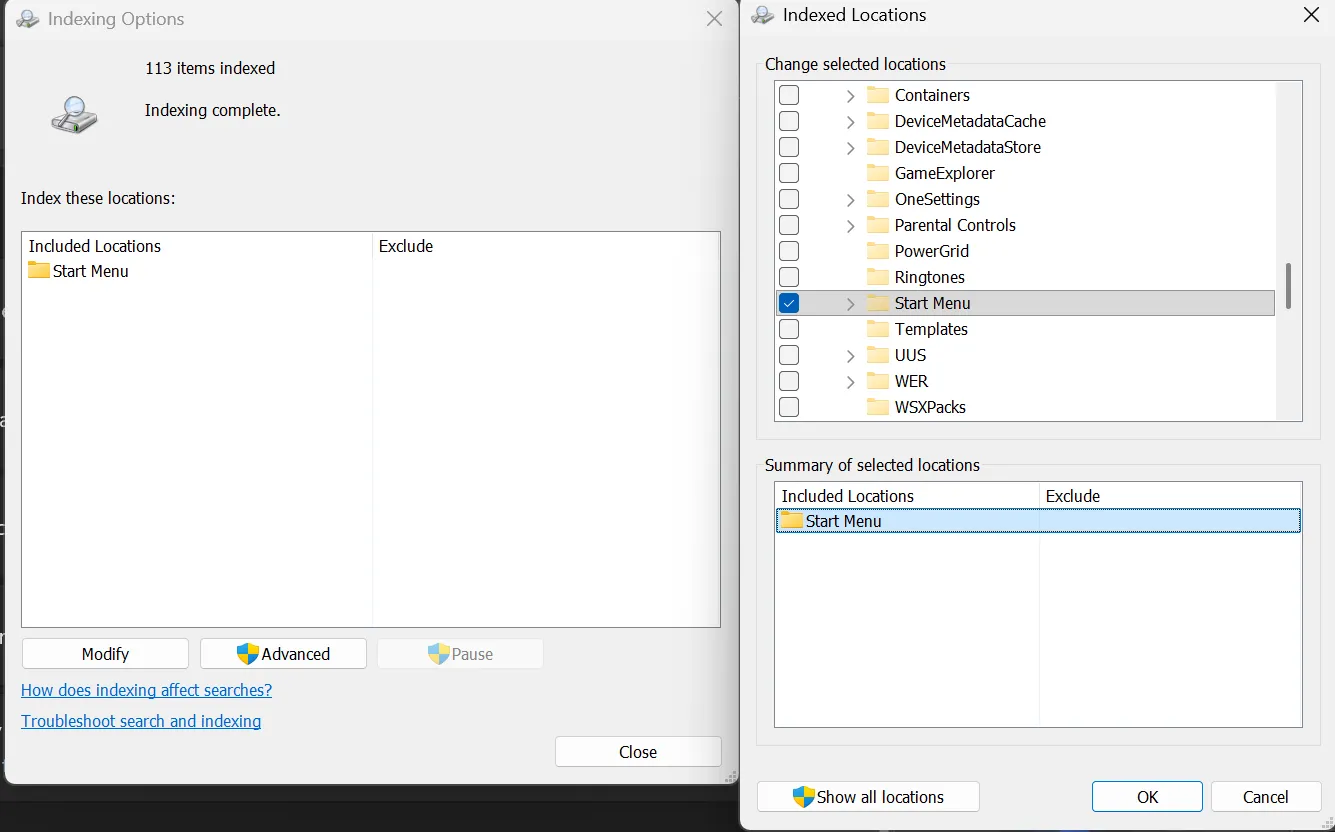1335x832 pixels.
Task: Open Troubleshoot search and indexing link
Action: pos(141,721)
